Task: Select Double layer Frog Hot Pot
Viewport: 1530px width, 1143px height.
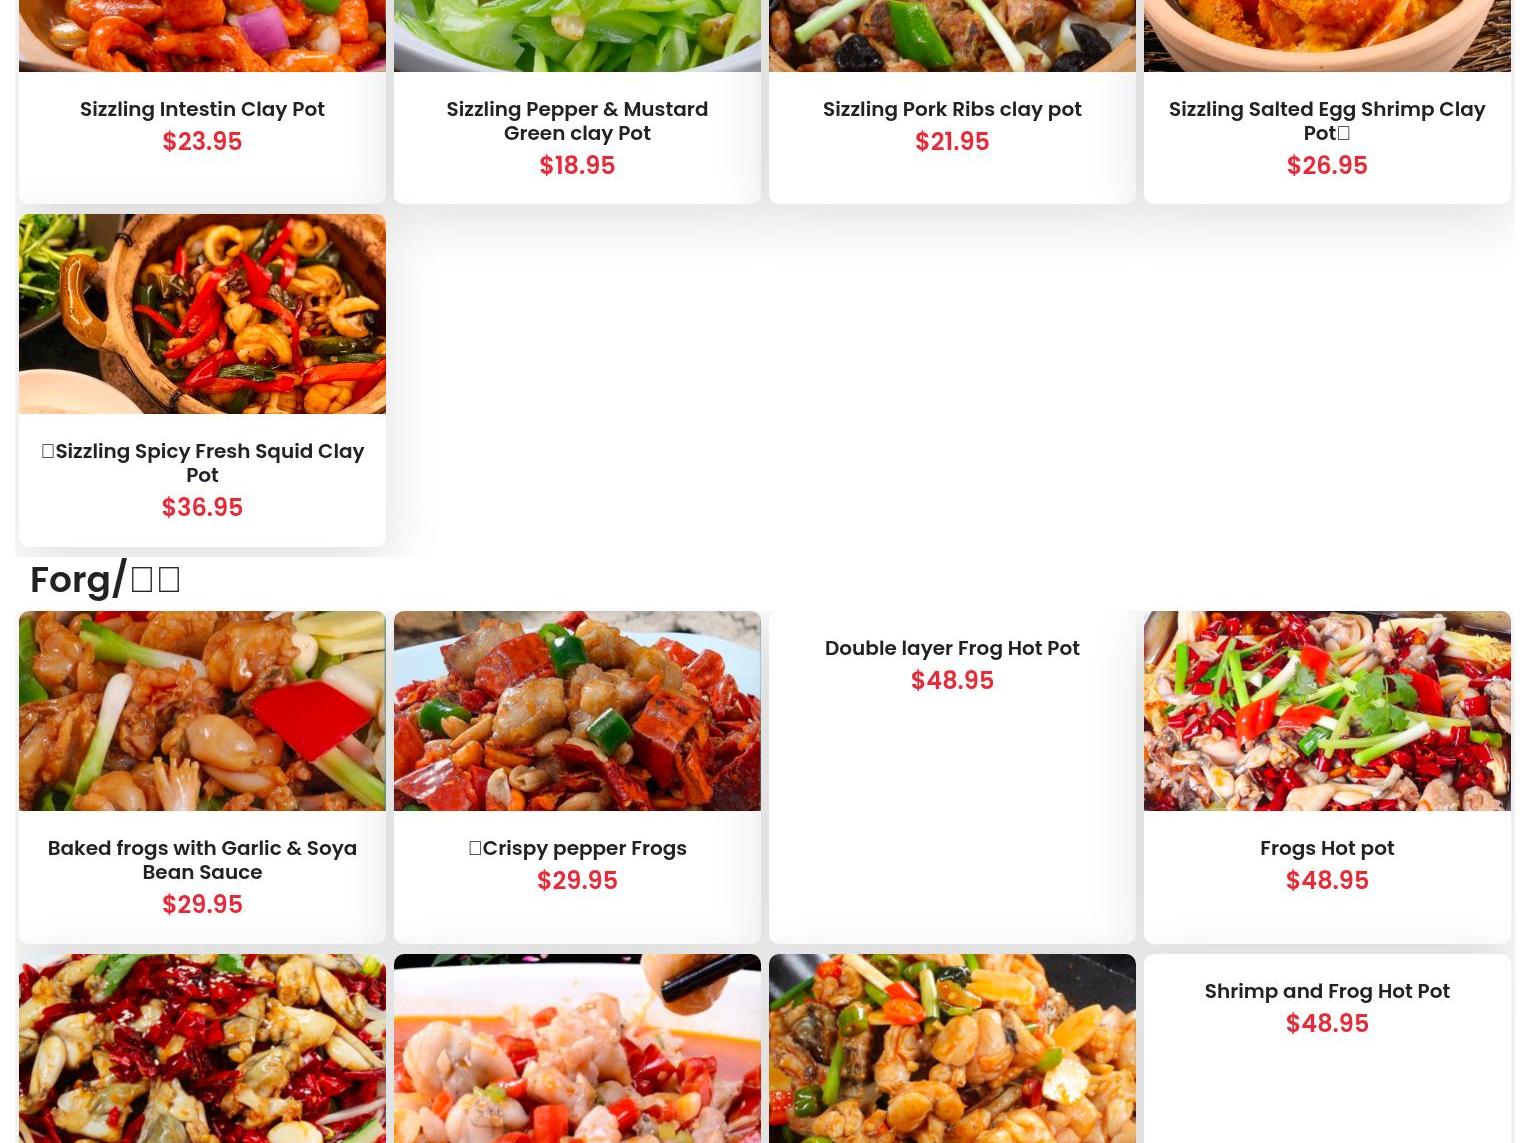Action: (952, 648)
